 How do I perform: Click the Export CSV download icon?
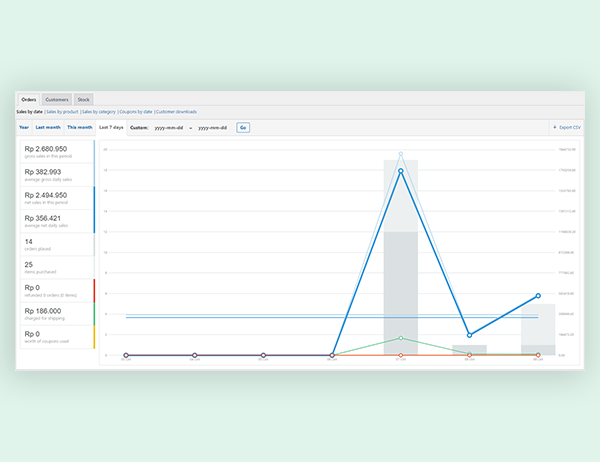point(554,128)
